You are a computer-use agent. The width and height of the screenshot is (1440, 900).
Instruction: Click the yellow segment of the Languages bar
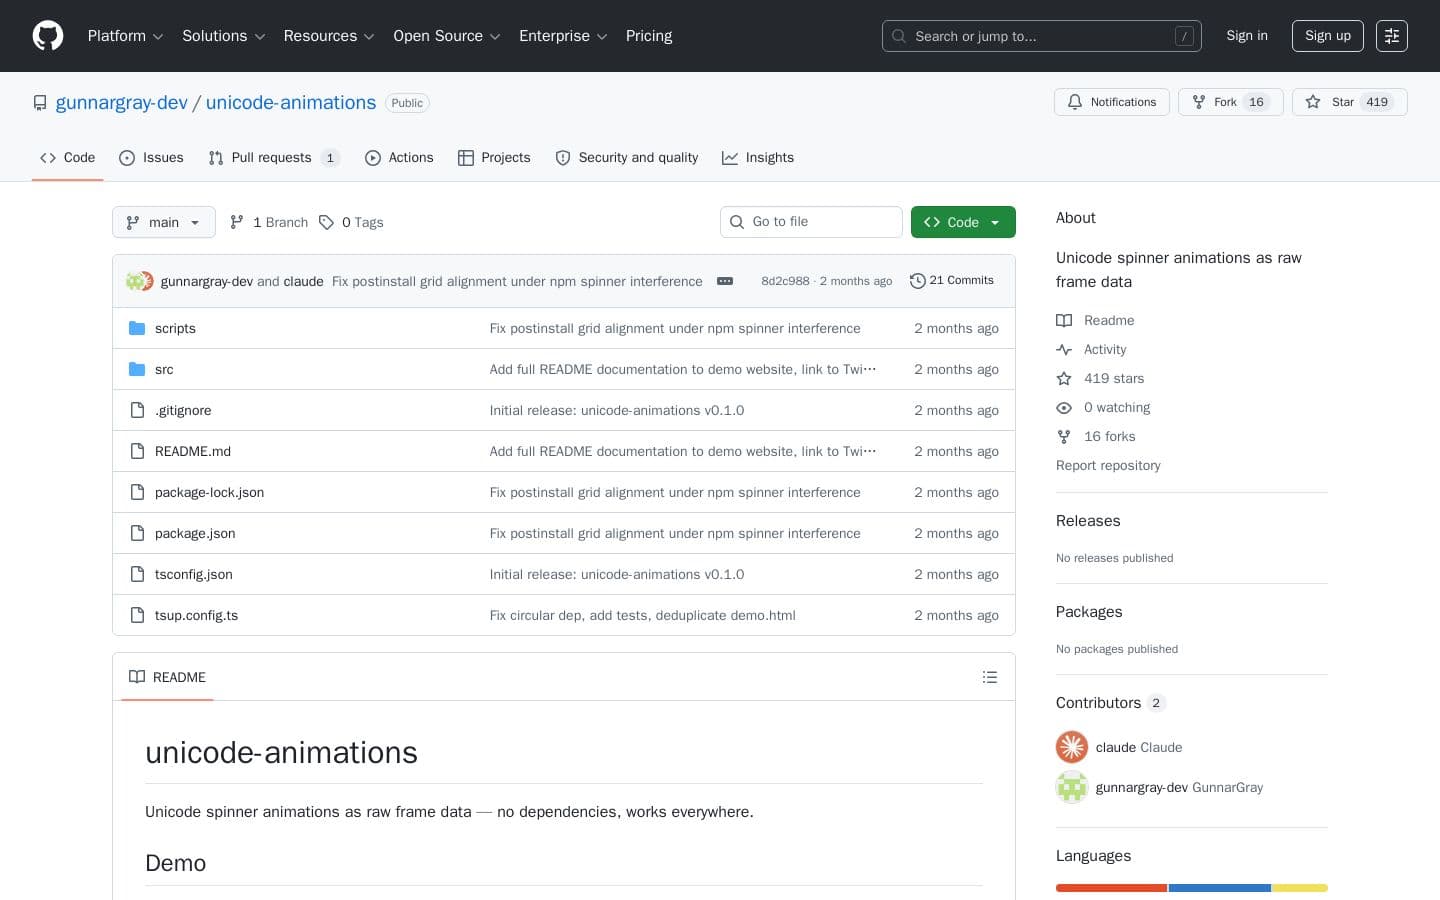pyautogui.click(x=1300, y=888)
